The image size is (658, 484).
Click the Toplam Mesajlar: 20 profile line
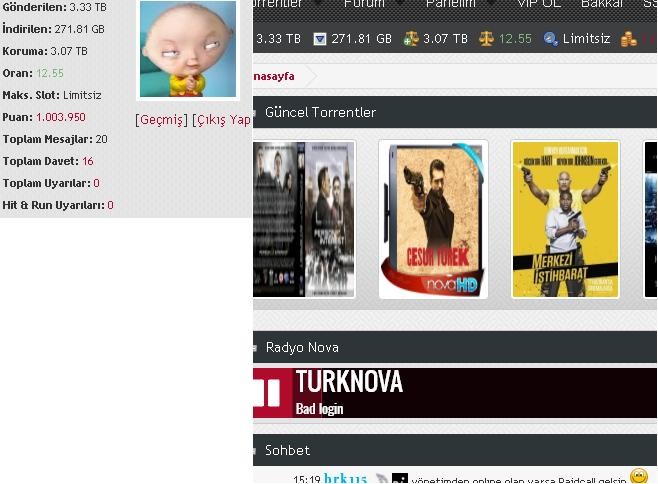coord(55,139)
